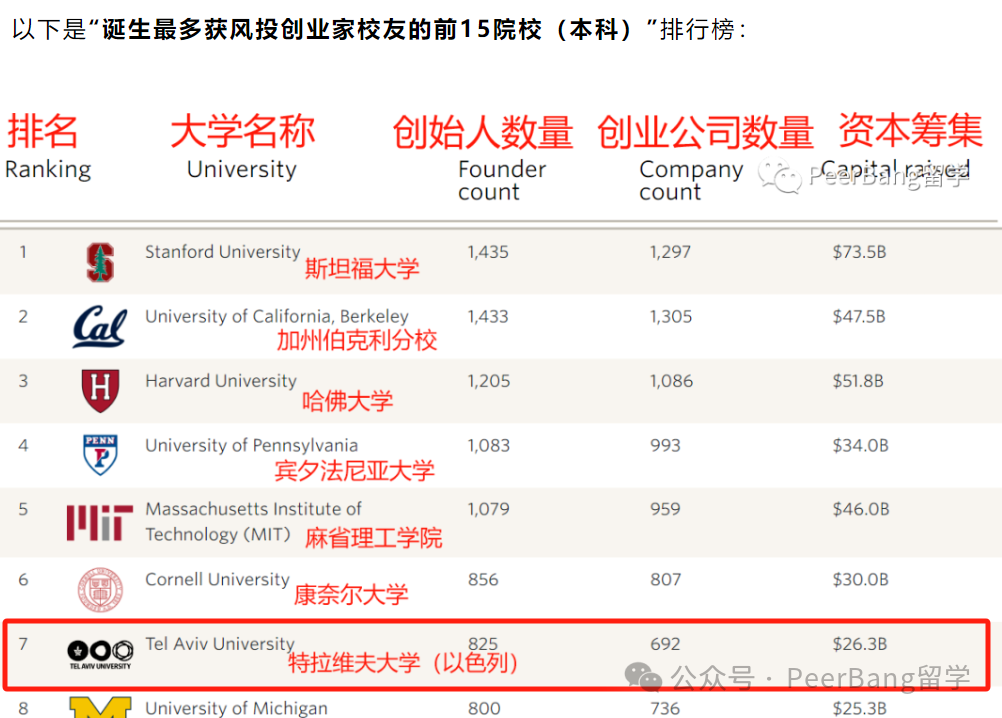Click Tel Aviv's company count '692'
This screenshot has width=1002, height=718.
point(665,643)
